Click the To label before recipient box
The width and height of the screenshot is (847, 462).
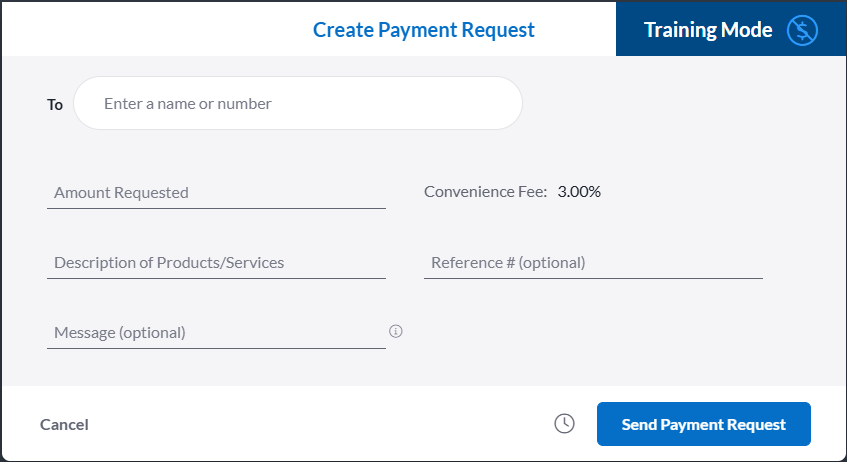coord(55,104)
